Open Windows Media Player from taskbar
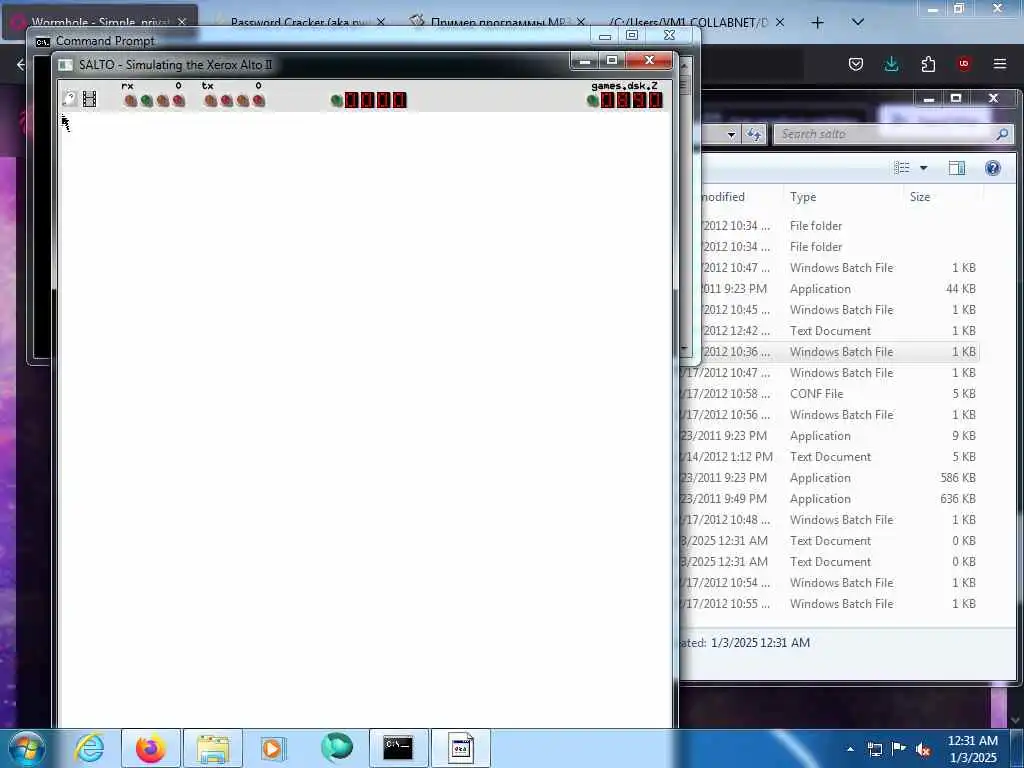 click(274, 748)
